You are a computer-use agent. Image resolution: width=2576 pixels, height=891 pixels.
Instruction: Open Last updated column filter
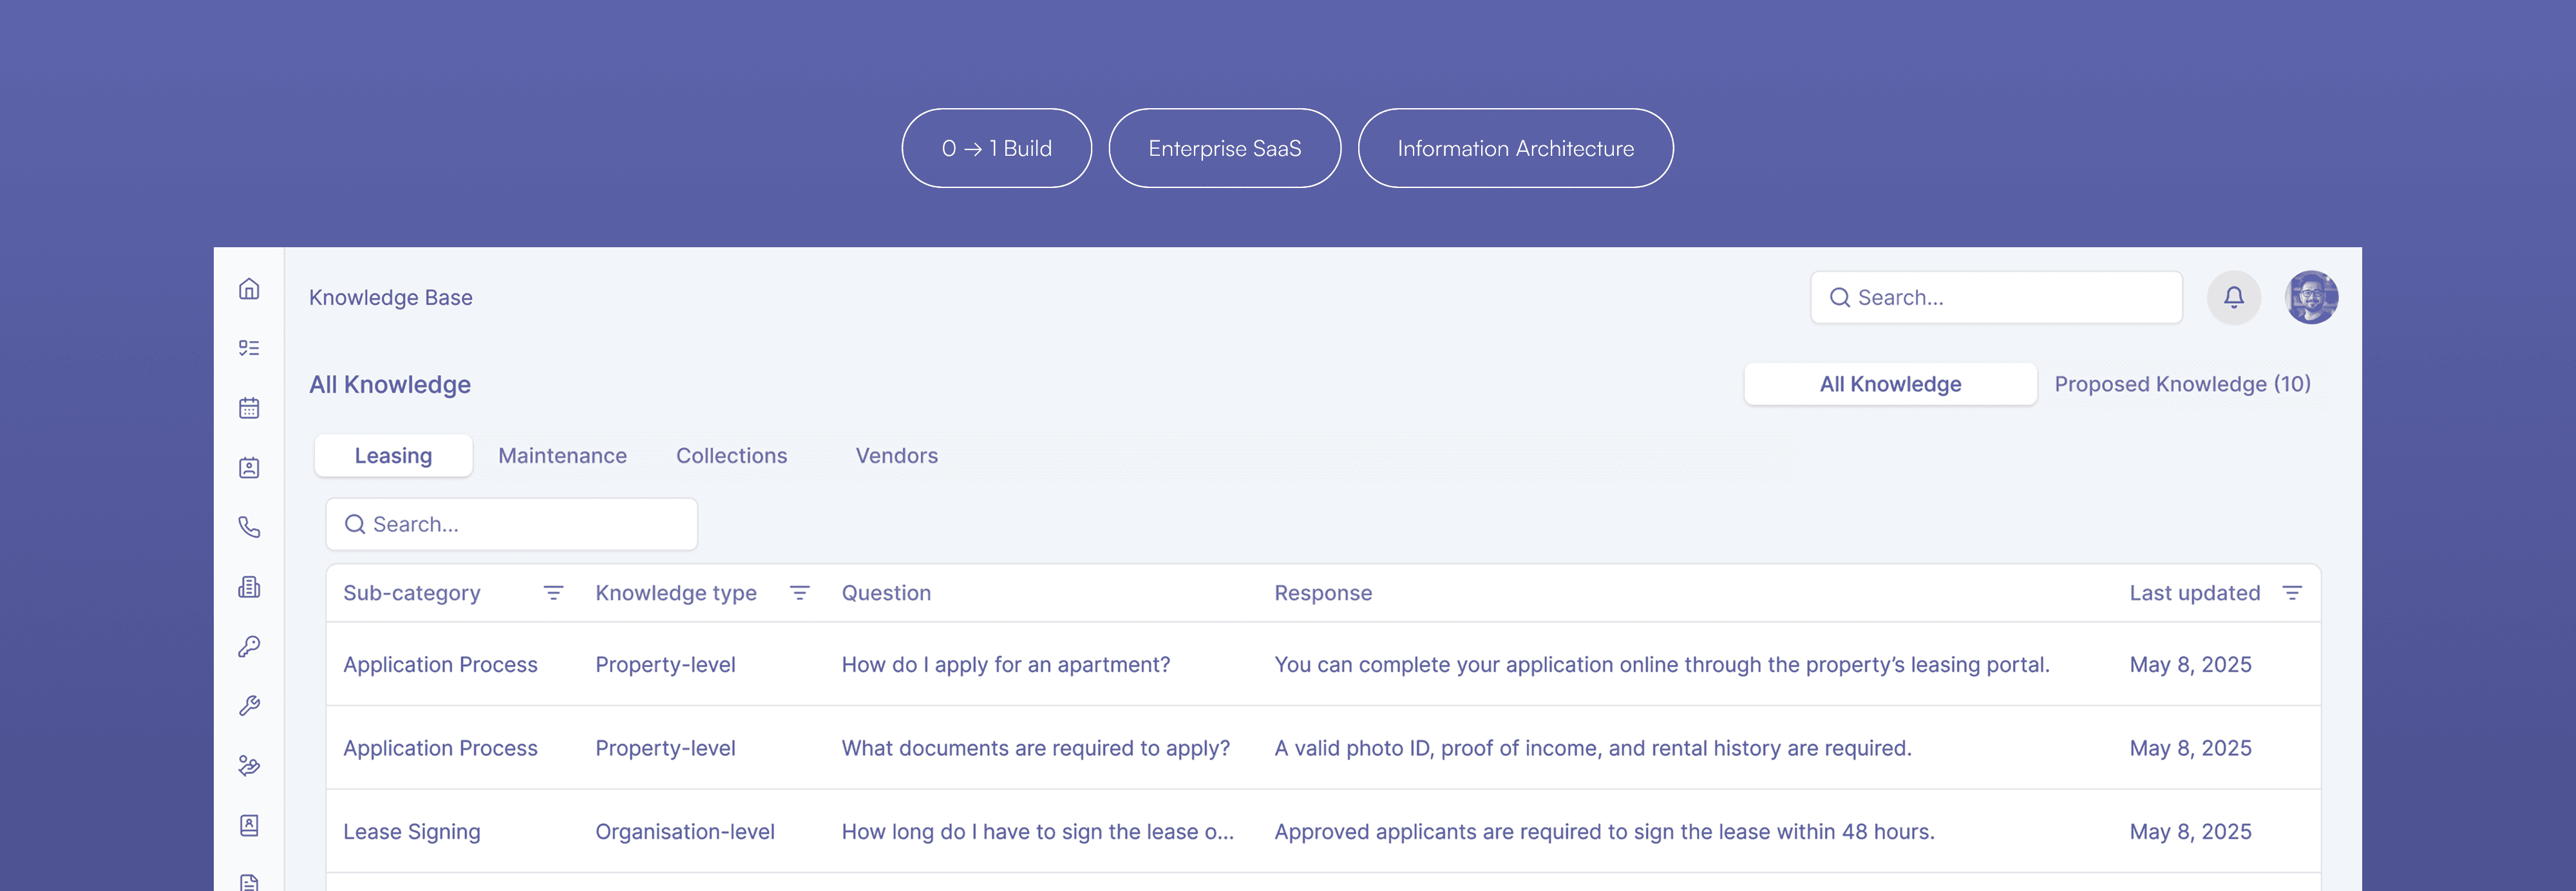2292,593
